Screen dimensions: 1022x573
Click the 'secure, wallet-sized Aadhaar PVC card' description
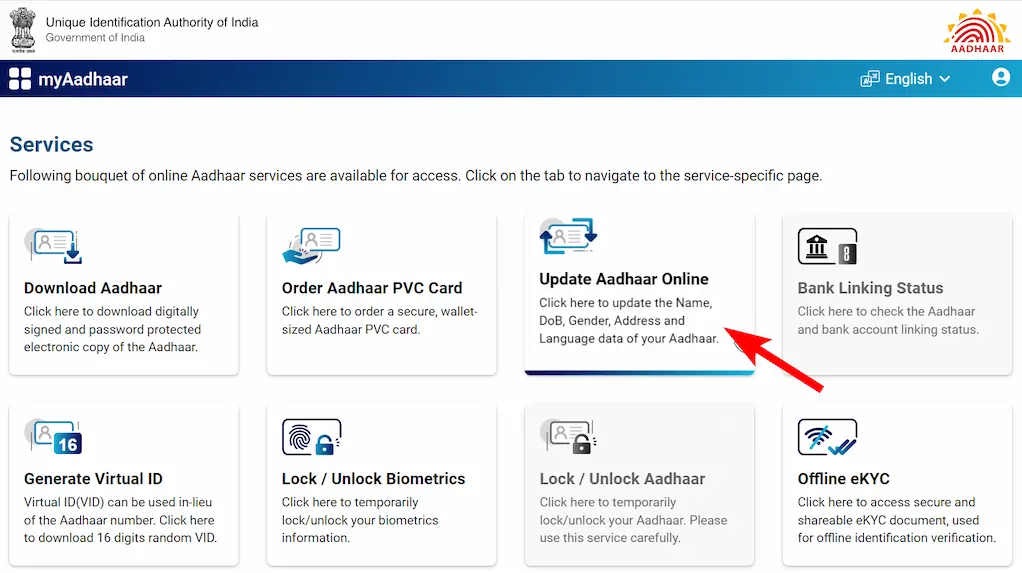point(379,321)
